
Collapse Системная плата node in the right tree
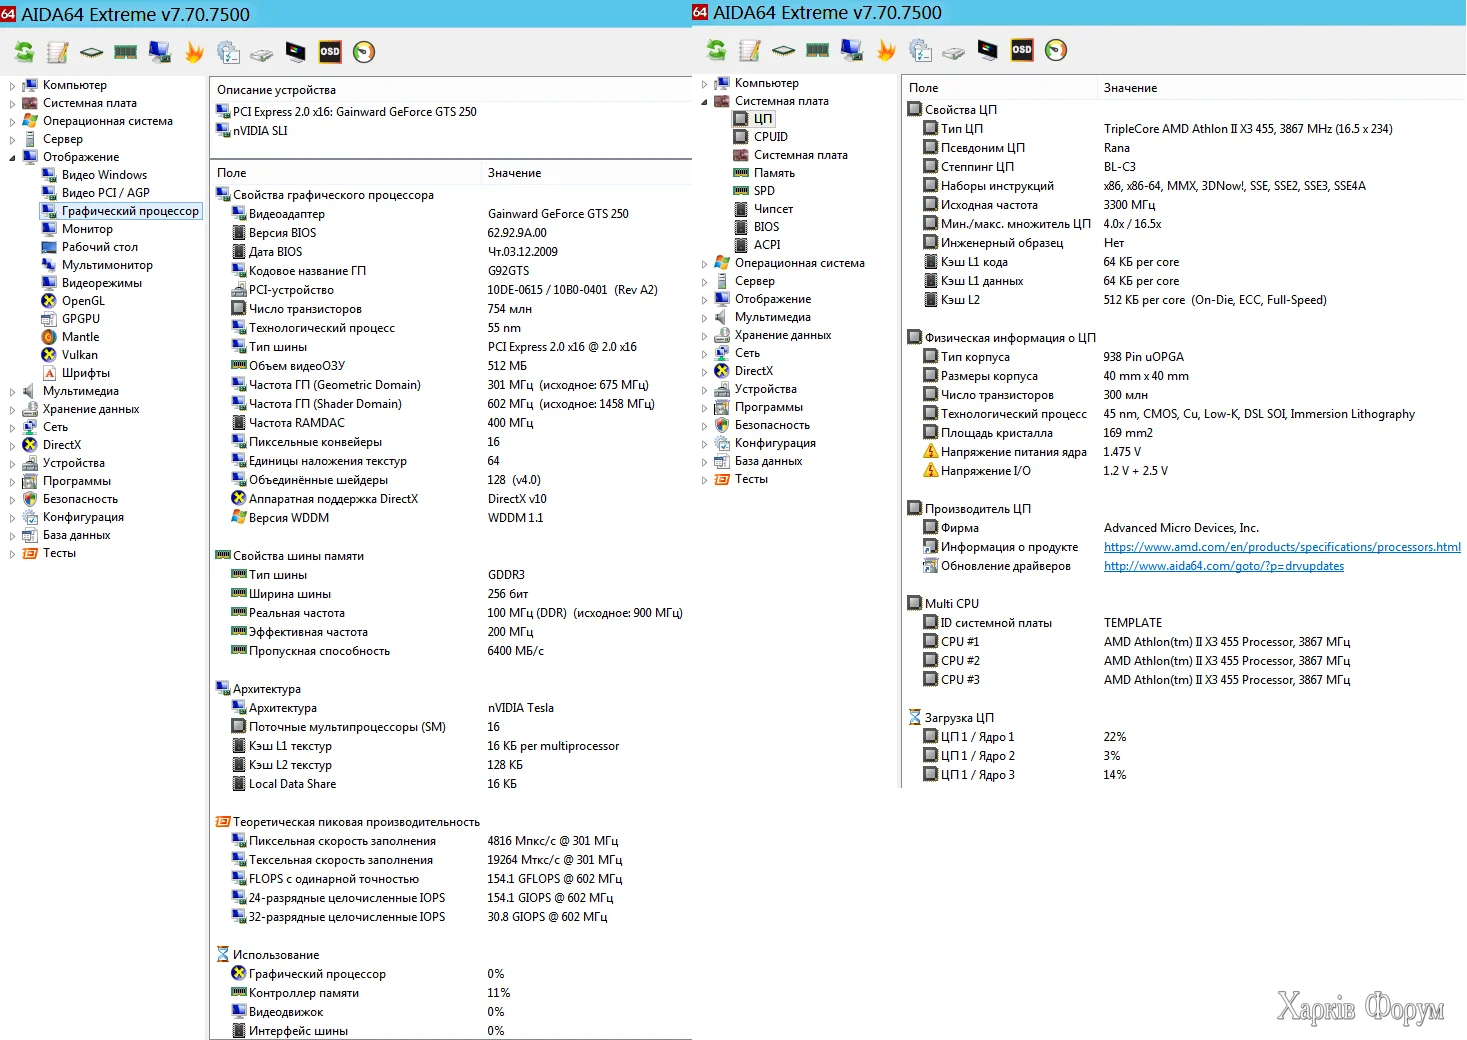point(704,101)
